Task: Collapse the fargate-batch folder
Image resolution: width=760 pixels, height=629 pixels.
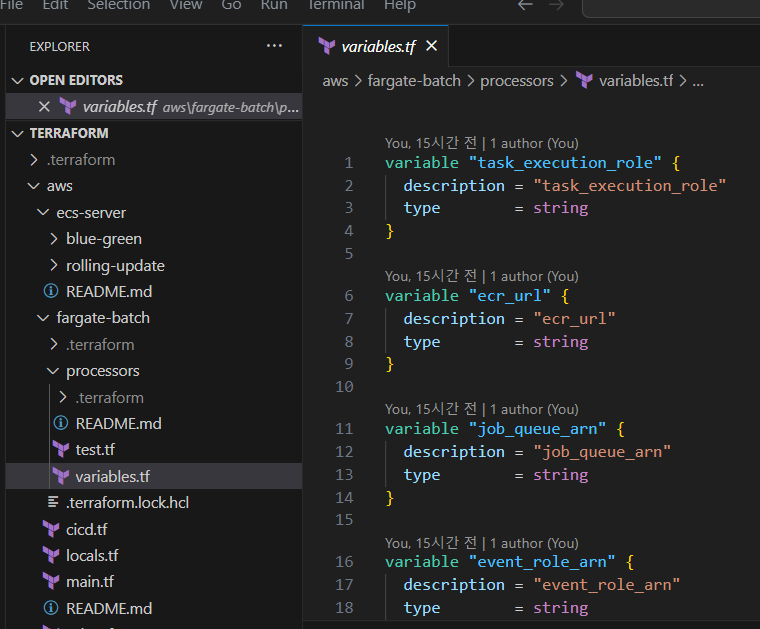Action: [x=44, y=318]
